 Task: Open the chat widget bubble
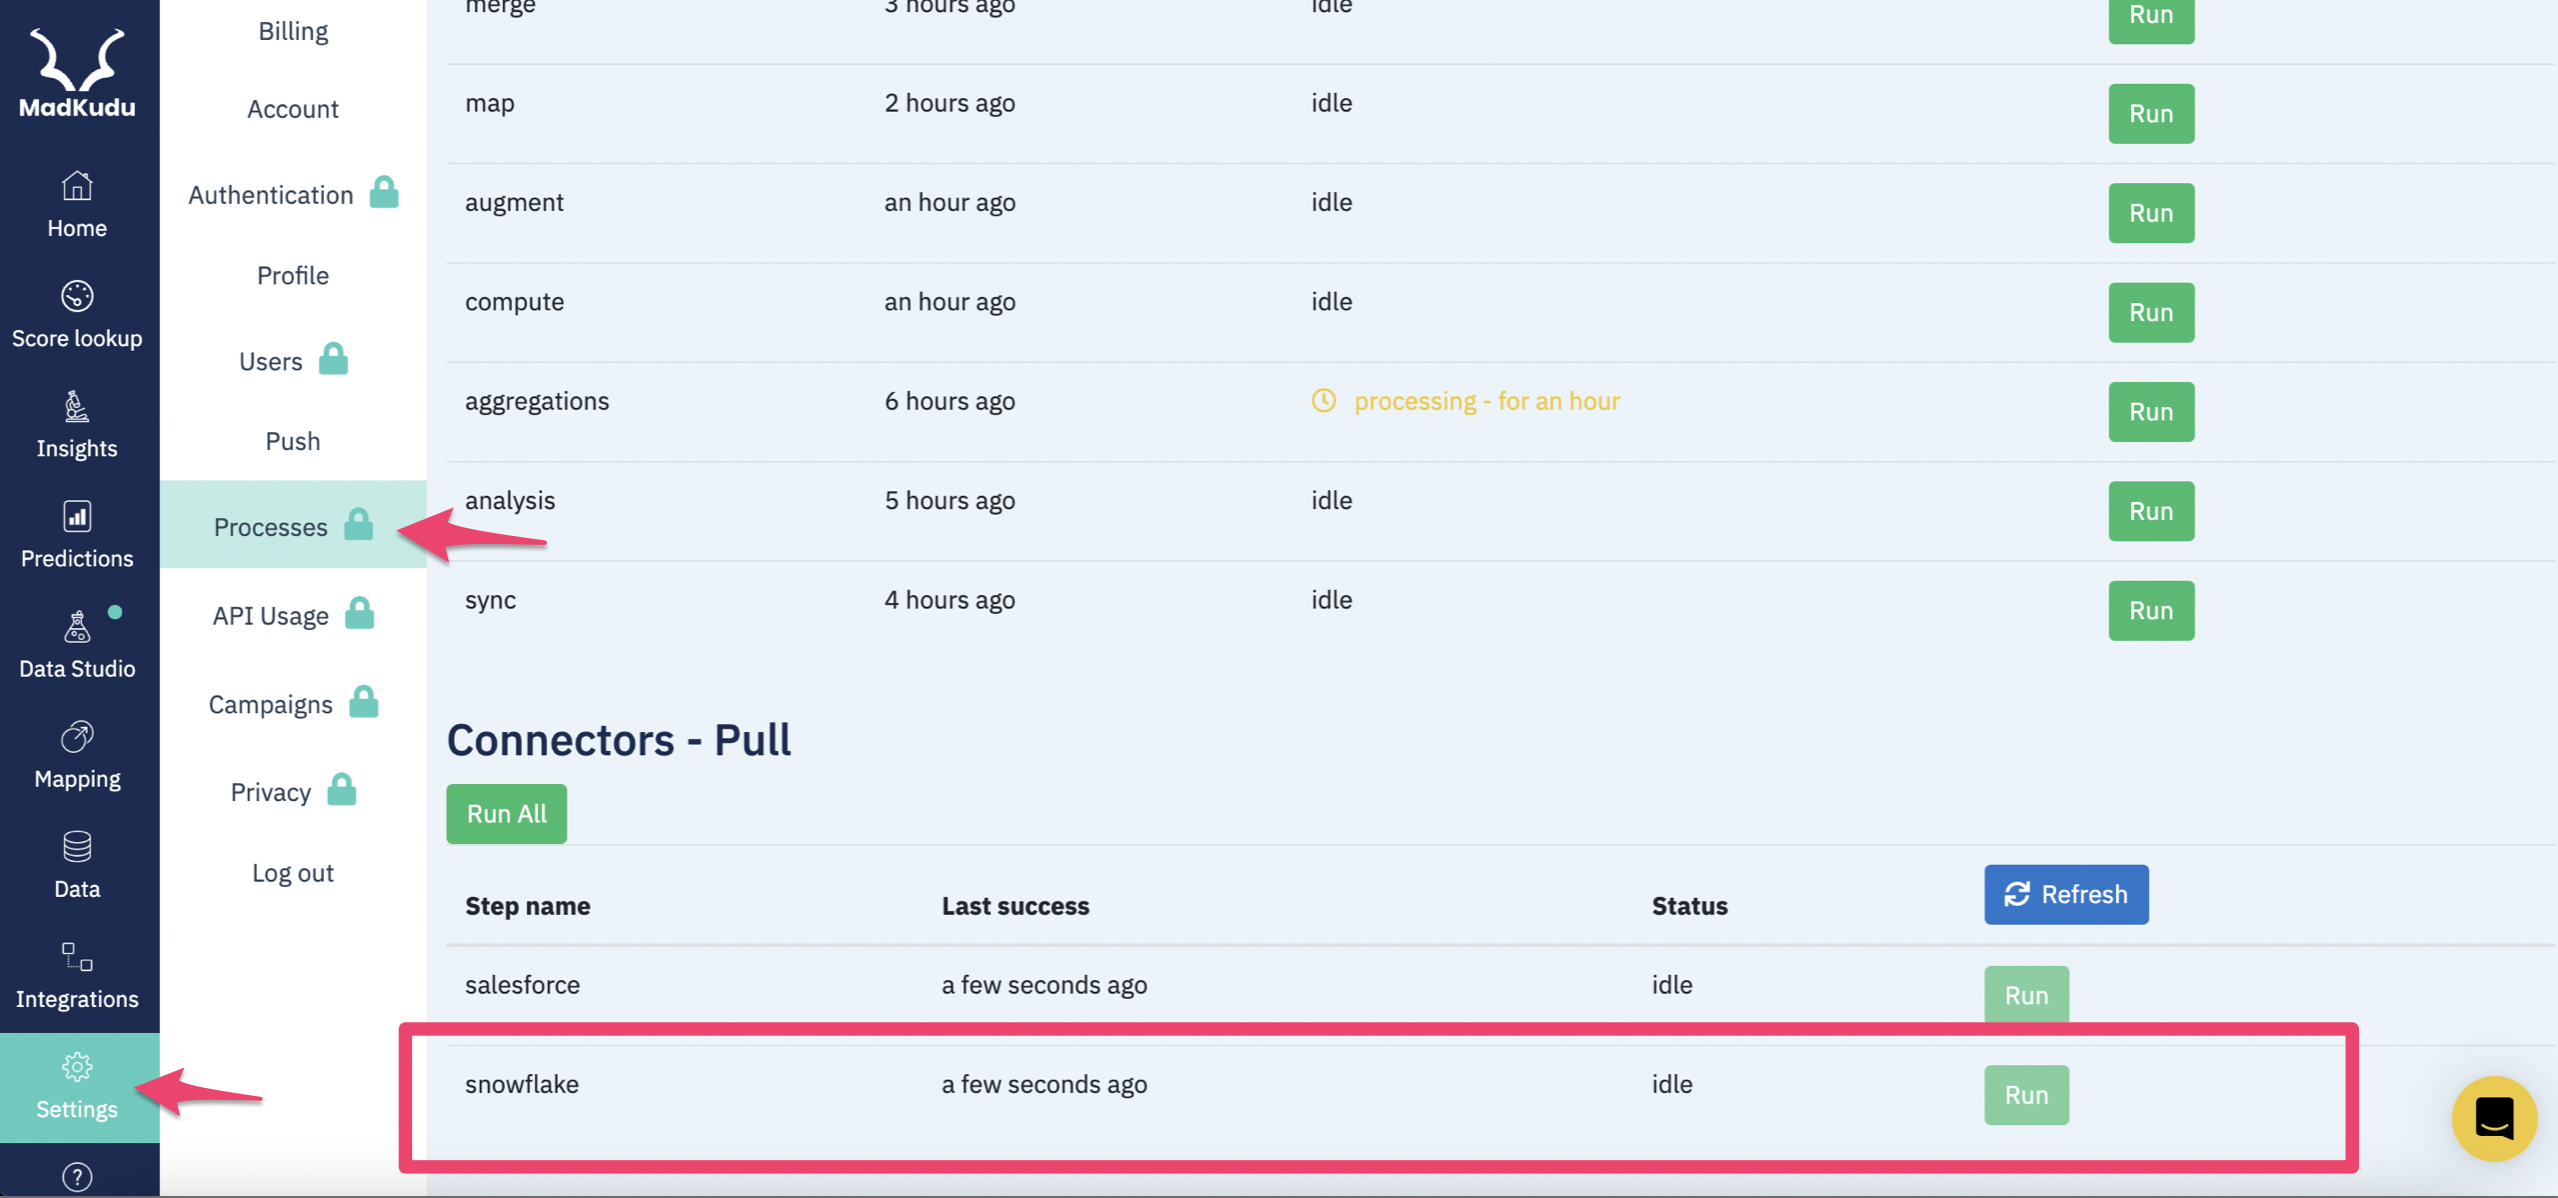coord(2494,1118)
